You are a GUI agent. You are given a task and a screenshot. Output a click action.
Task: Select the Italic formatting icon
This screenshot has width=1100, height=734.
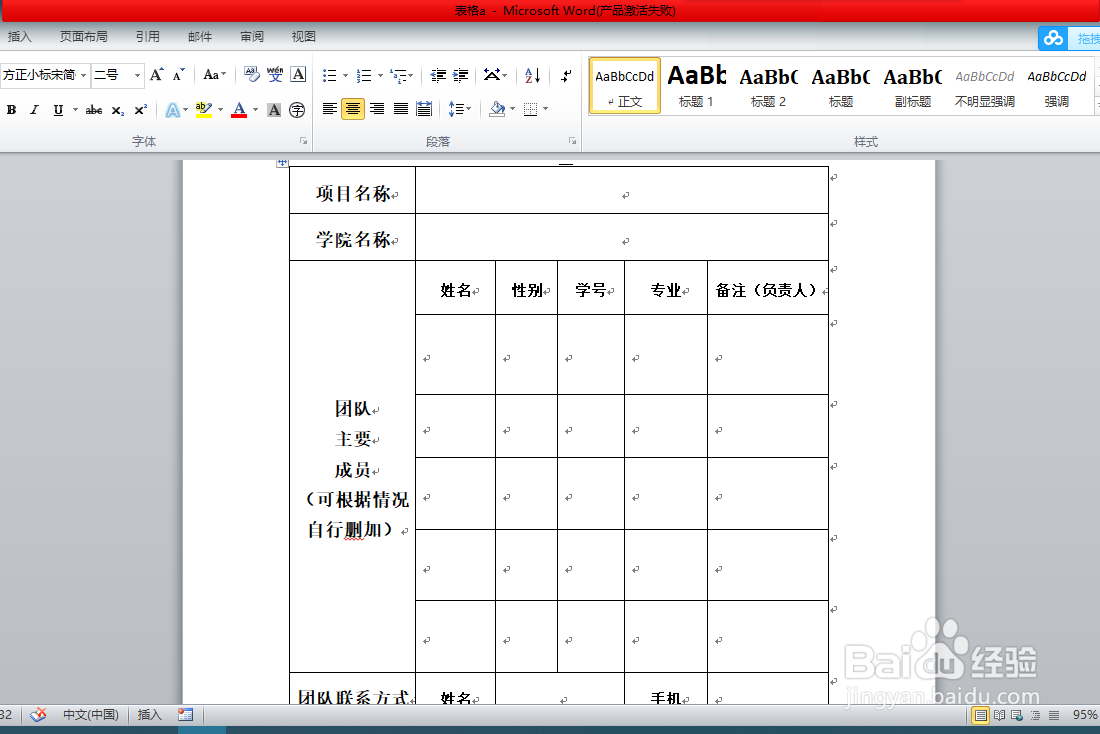(34, 109)
